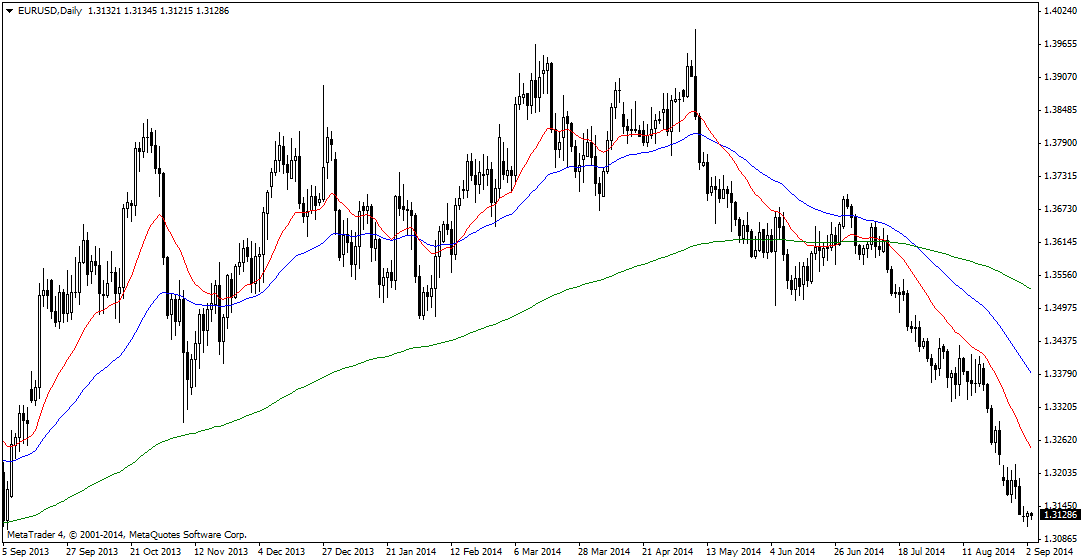
Task: Select the 2 Sep 2014 date label
Action: [1049, 551]
